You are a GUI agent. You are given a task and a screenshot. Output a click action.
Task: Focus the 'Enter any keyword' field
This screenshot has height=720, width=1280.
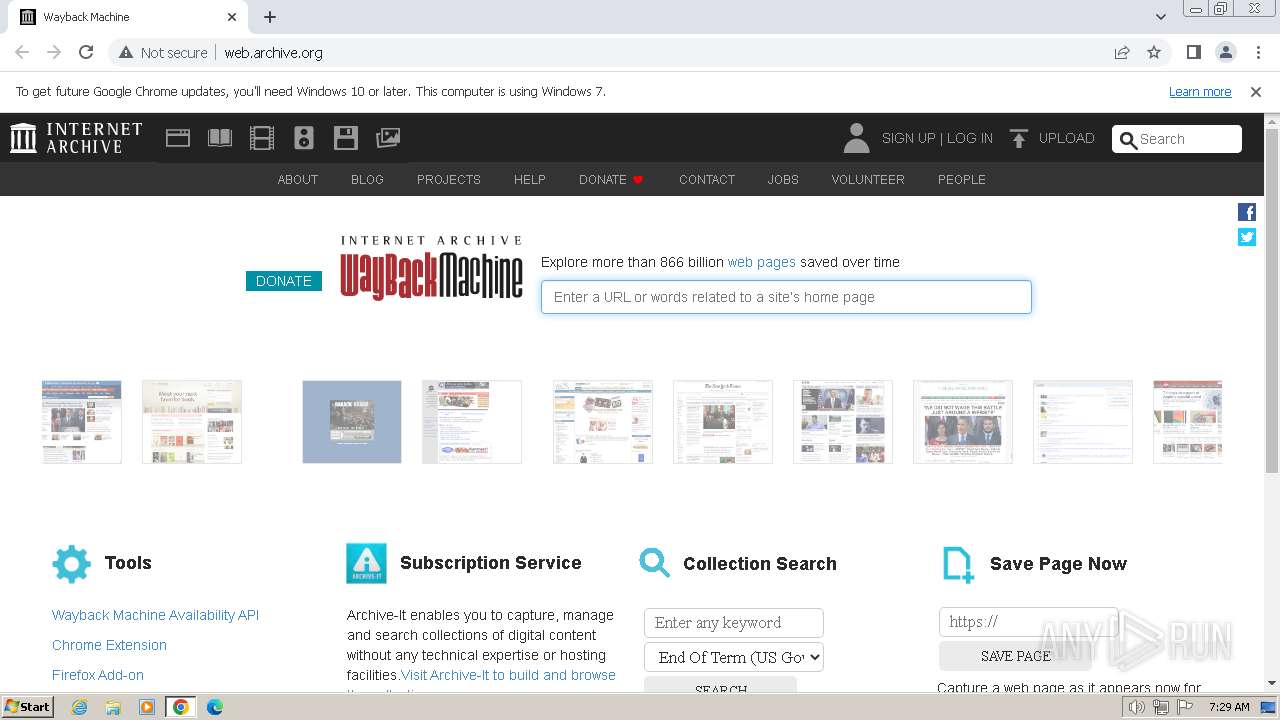point(734,623)
